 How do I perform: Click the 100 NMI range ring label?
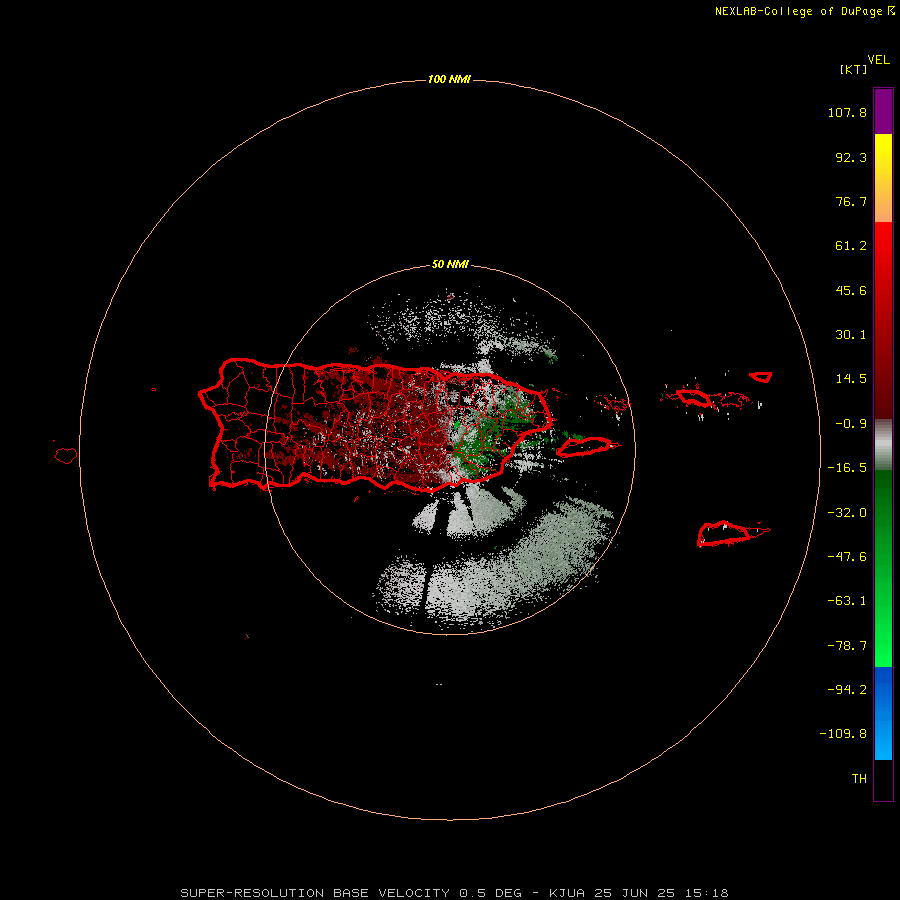[449, 79]
